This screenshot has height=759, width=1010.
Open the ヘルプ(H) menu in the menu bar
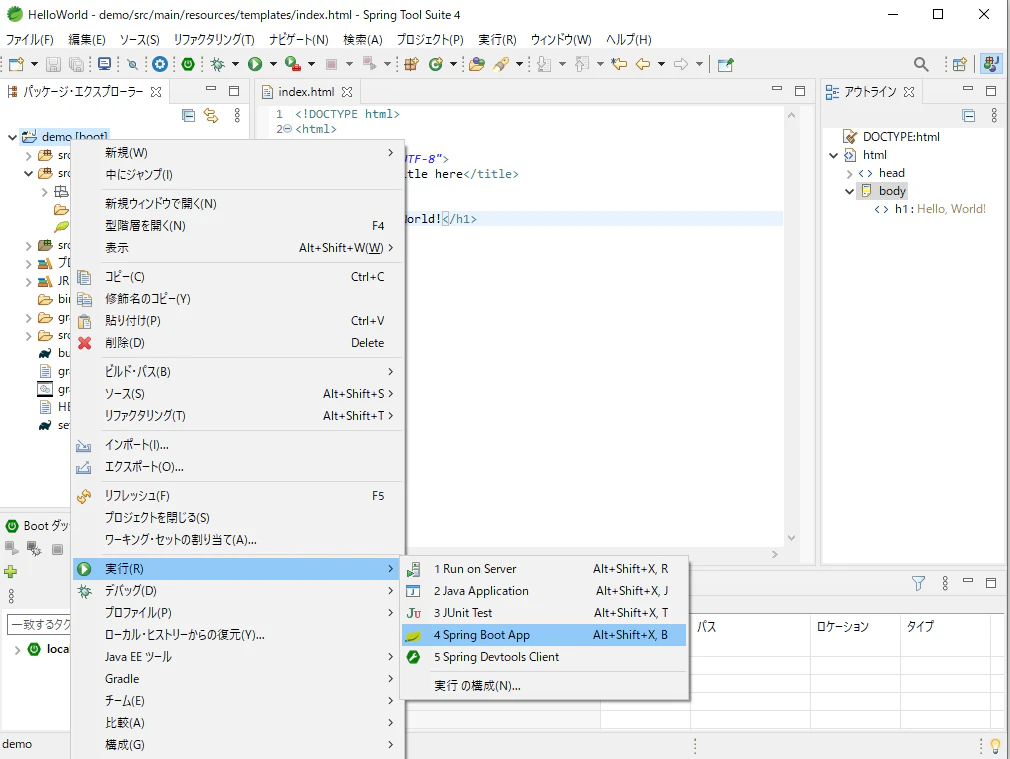pyautogui.click(x=629, y=39)
